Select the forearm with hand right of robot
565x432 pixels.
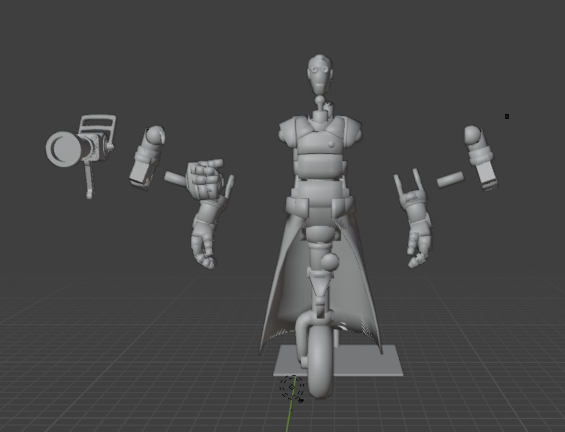click(414, 220)
